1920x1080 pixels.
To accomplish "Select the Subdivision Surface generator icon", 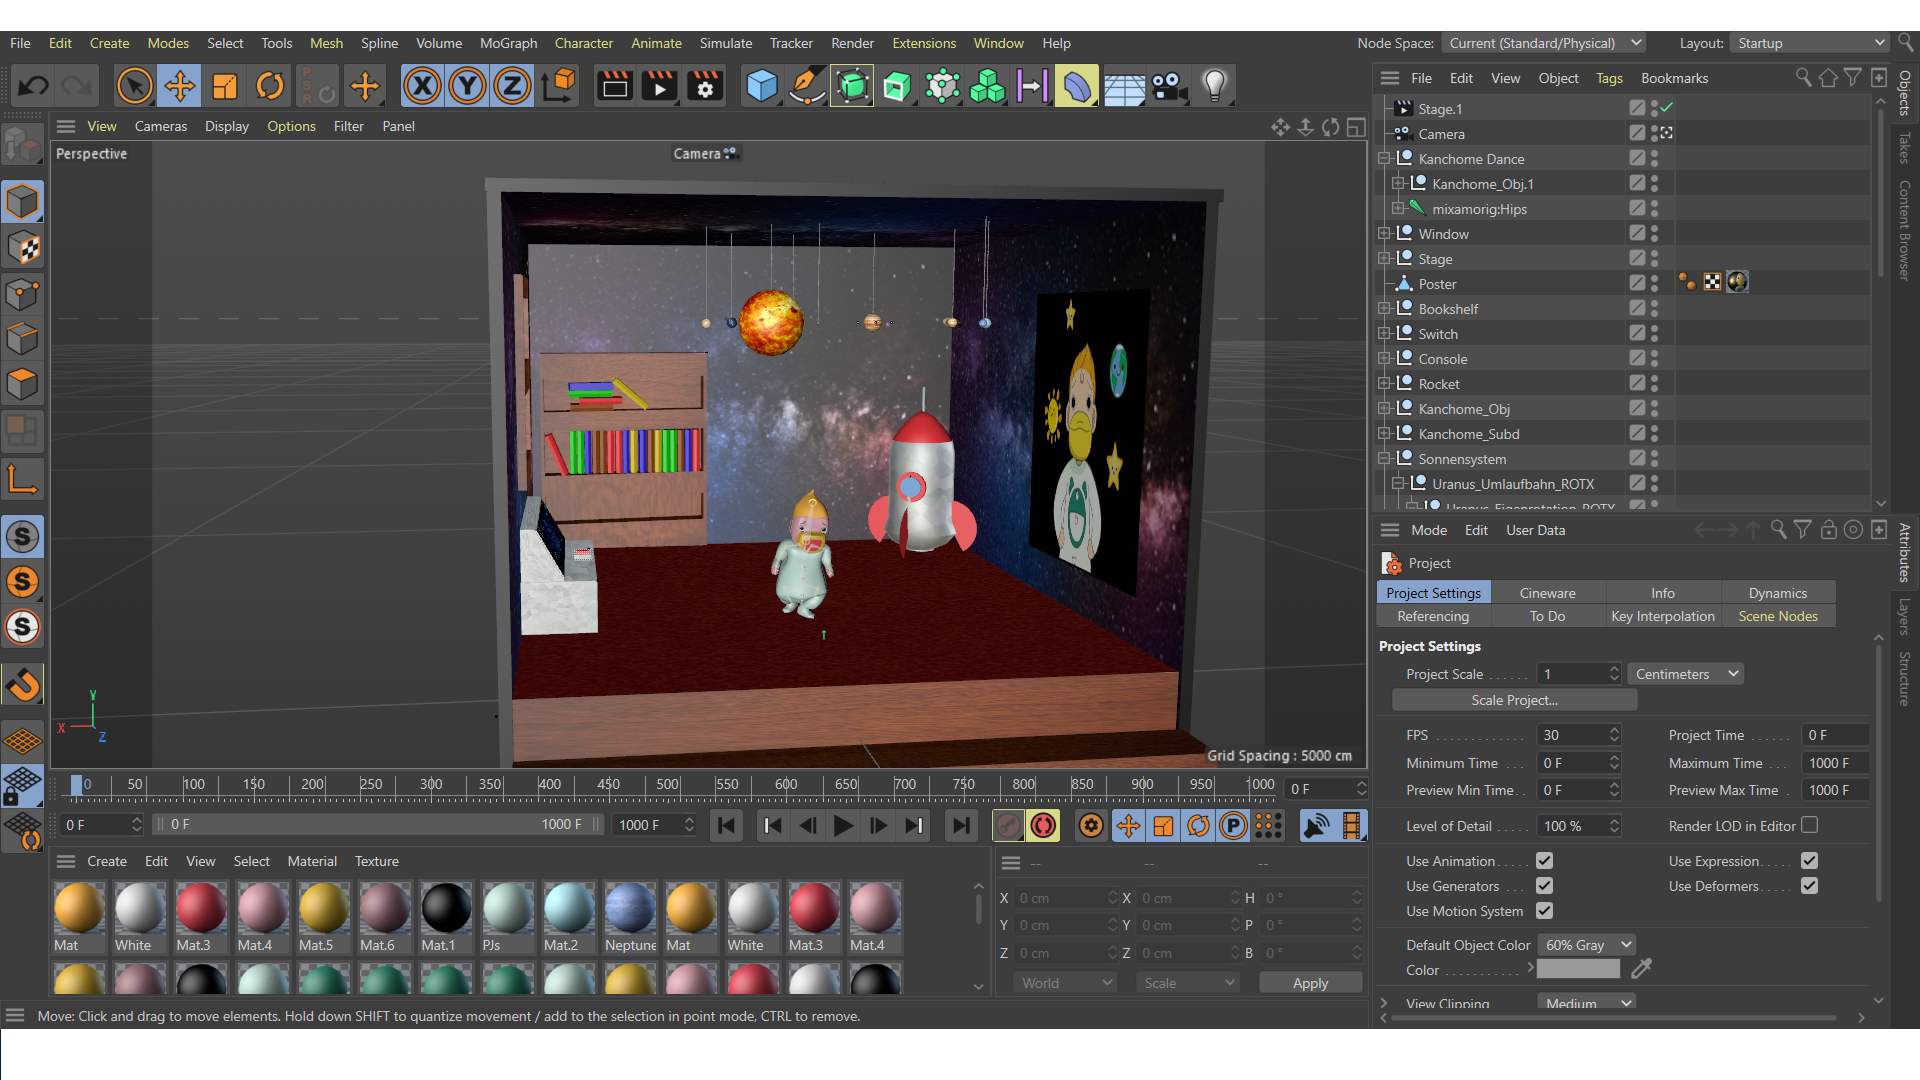I will click(851, 85).
